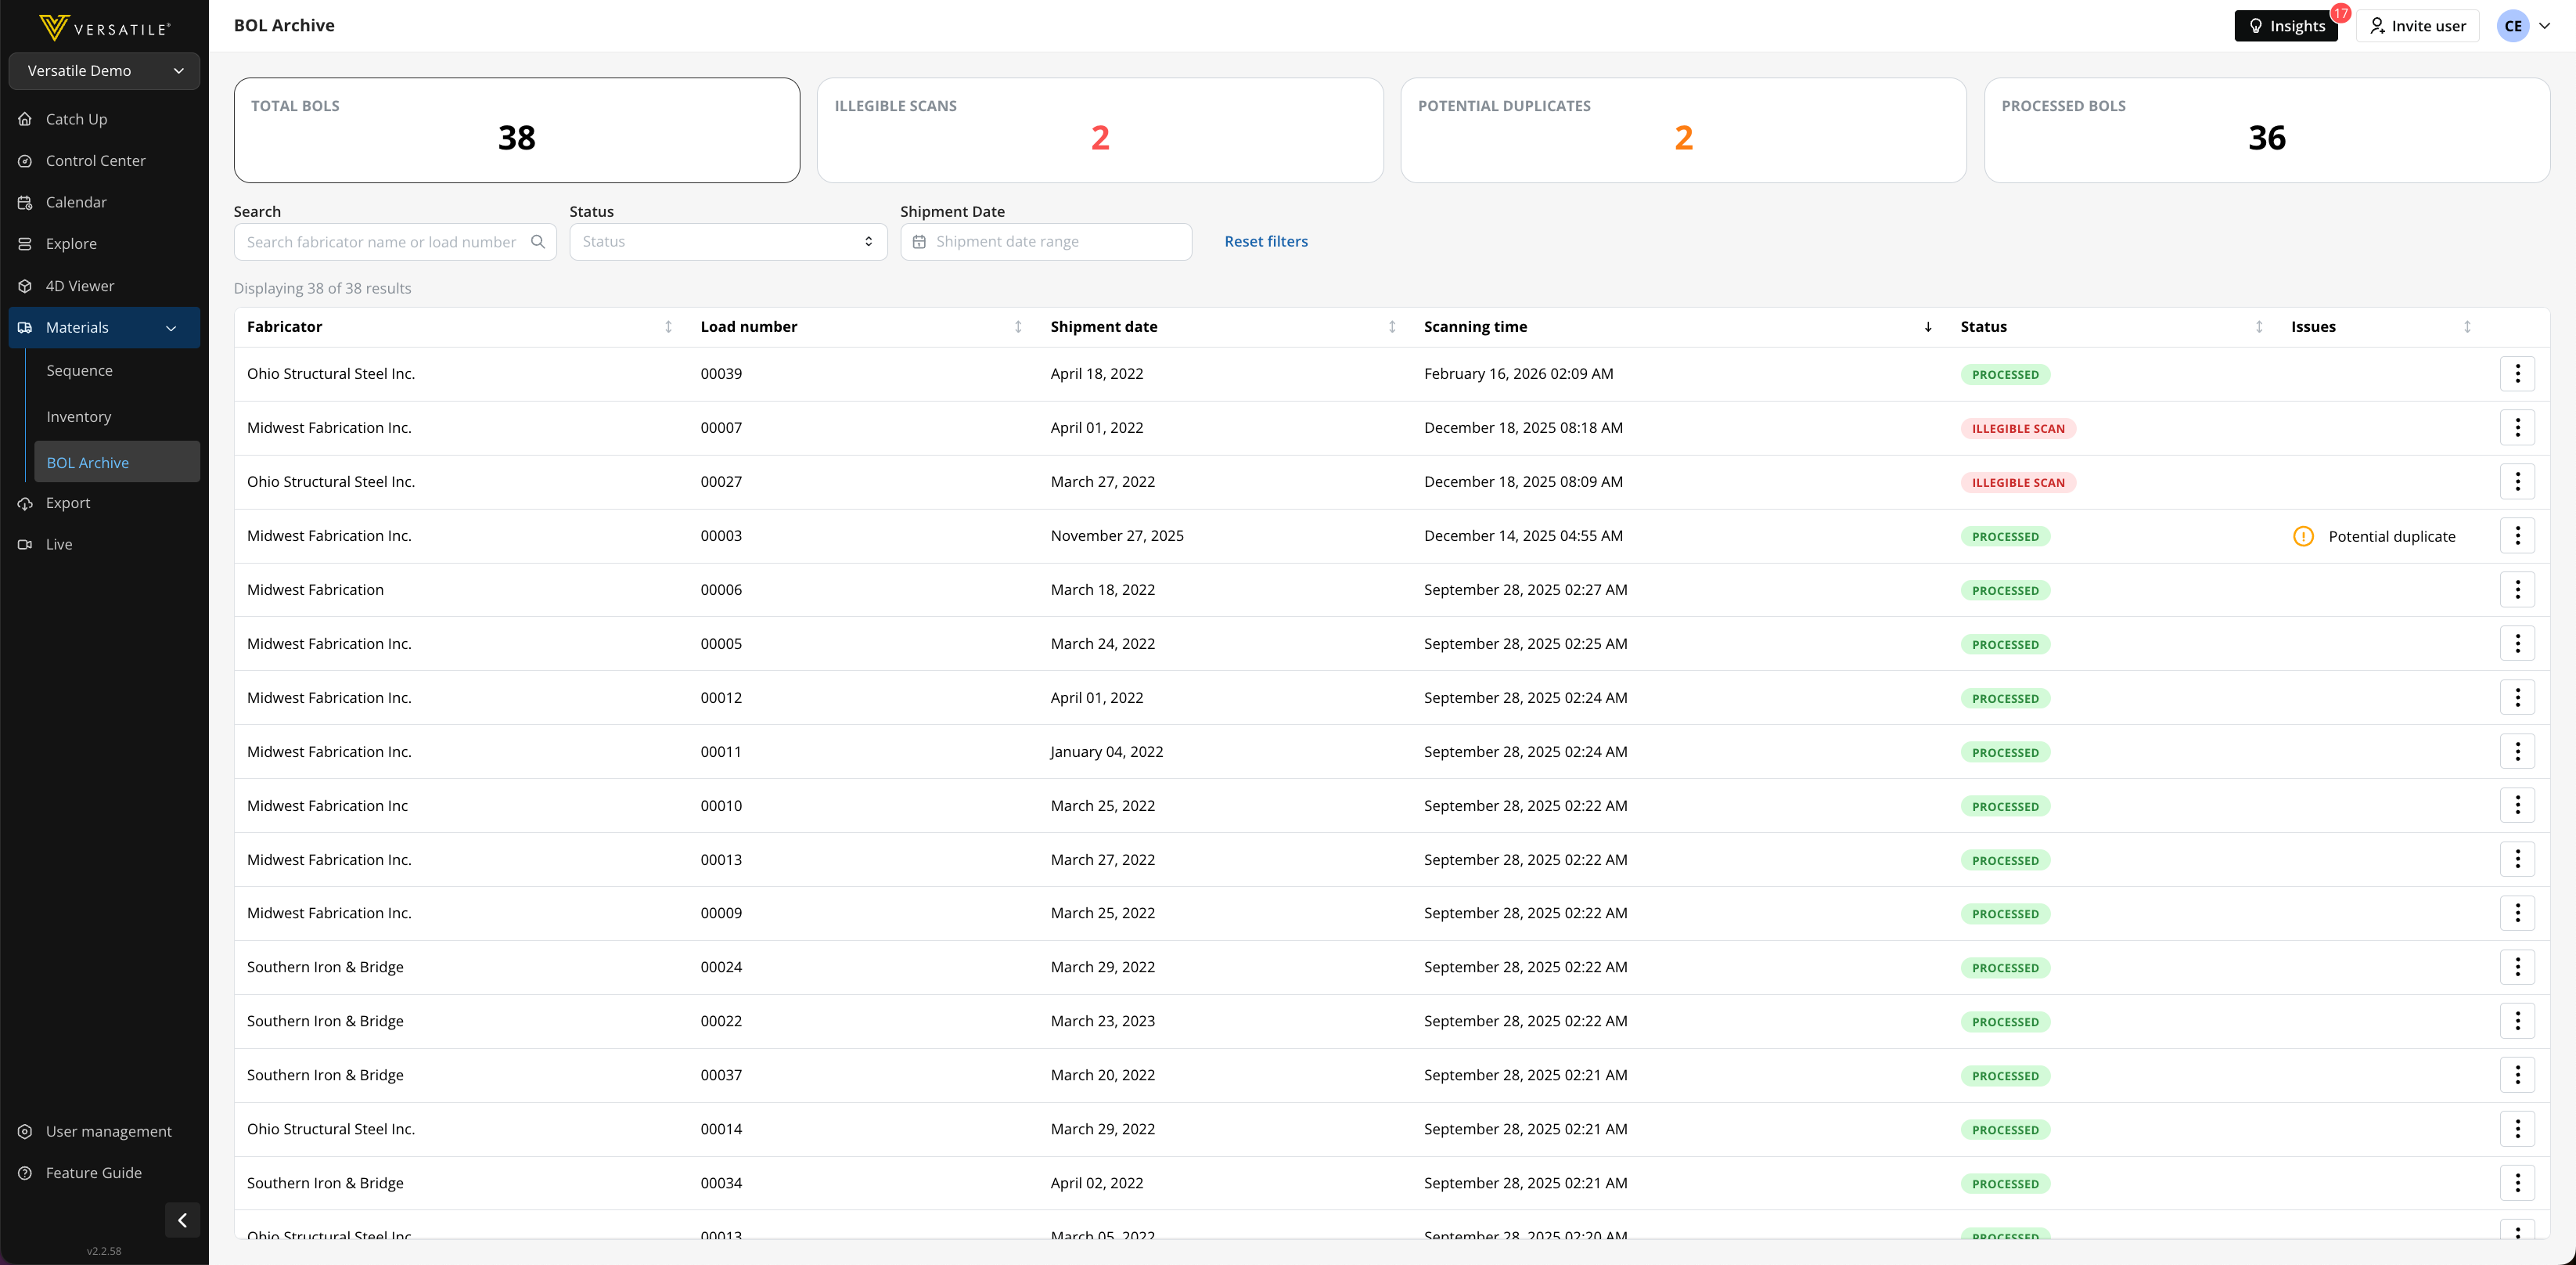Open actions menu for load 00003
The width and height of the screenshot is (2576, 1265).
coord(2517,536)
